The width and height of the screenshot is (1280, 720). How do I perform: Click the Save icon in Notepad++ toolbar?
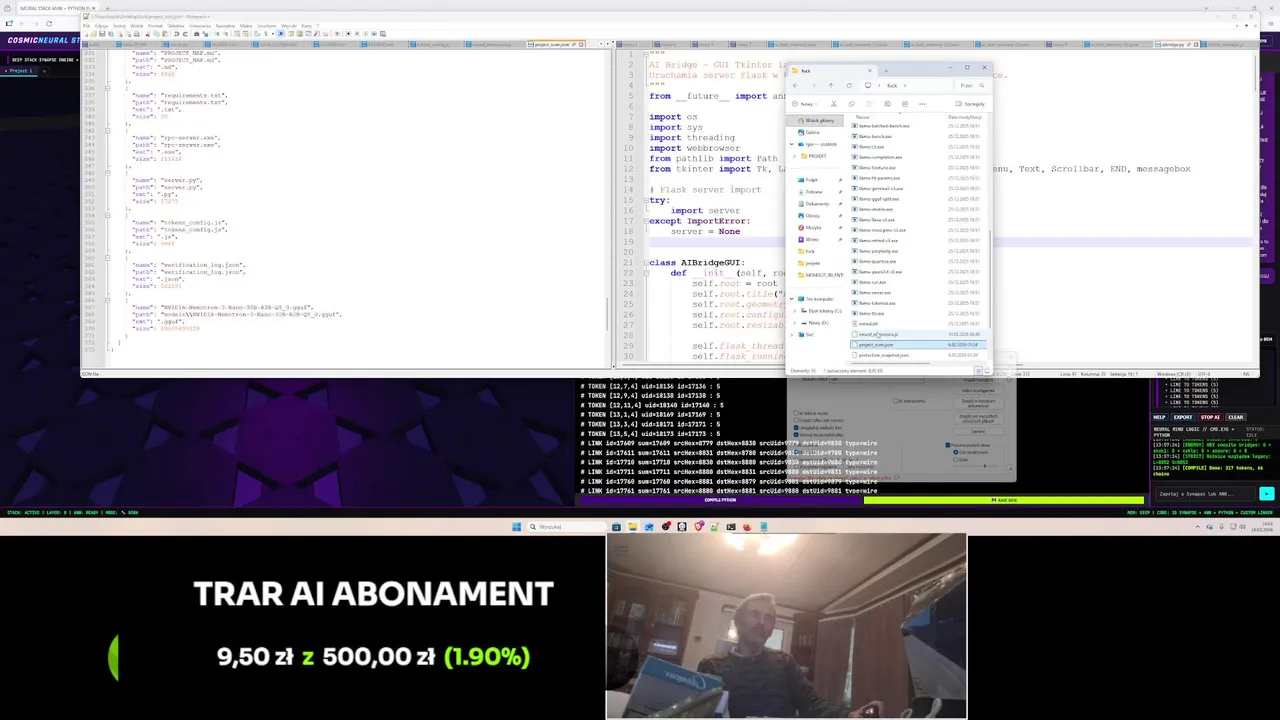click(x=102, y=34)
